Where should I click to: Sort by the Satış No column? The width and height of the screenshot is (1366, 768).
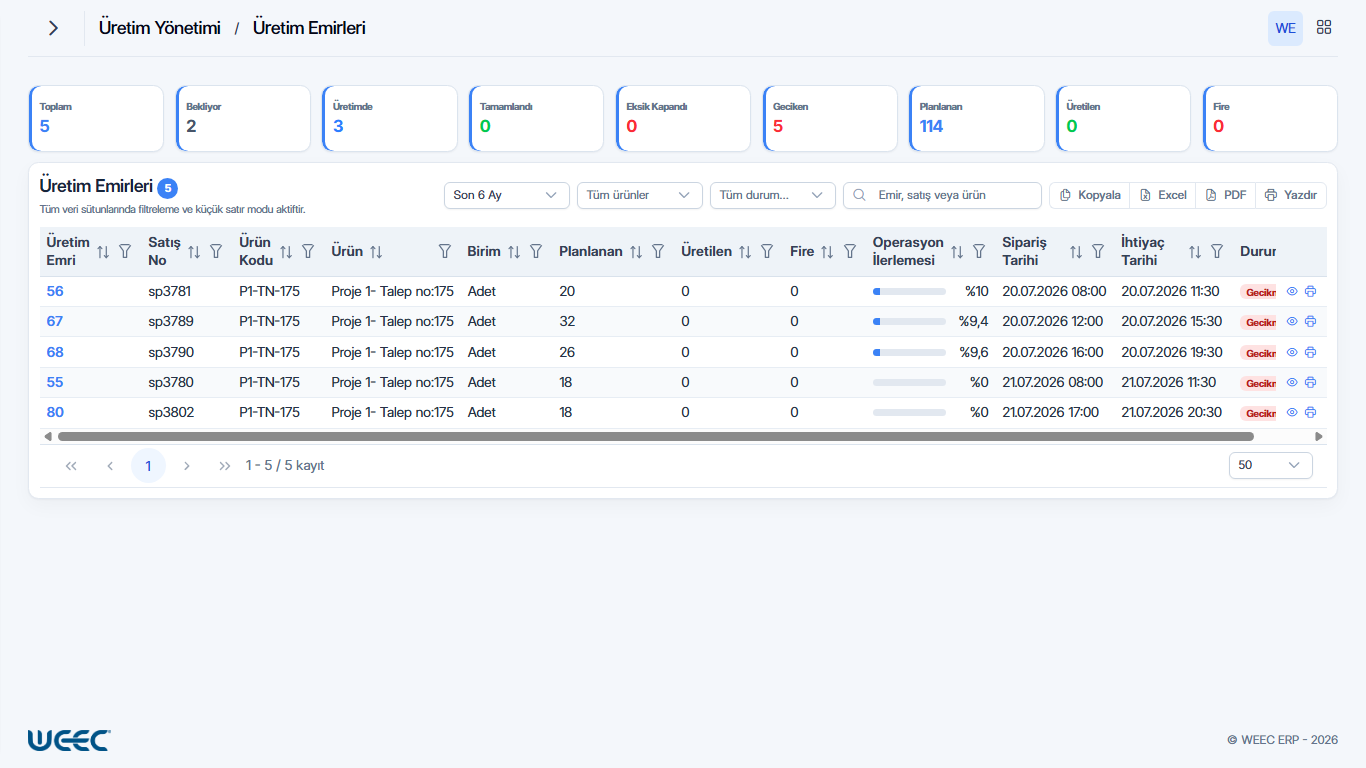(194, 252)
